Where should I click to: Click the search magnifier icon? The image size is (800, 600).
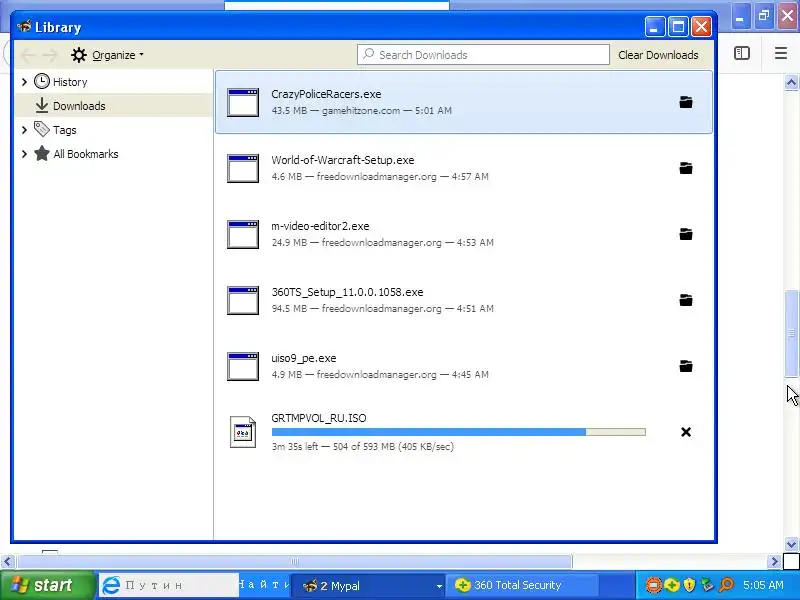pyautogui.click(x=368, y=54)
